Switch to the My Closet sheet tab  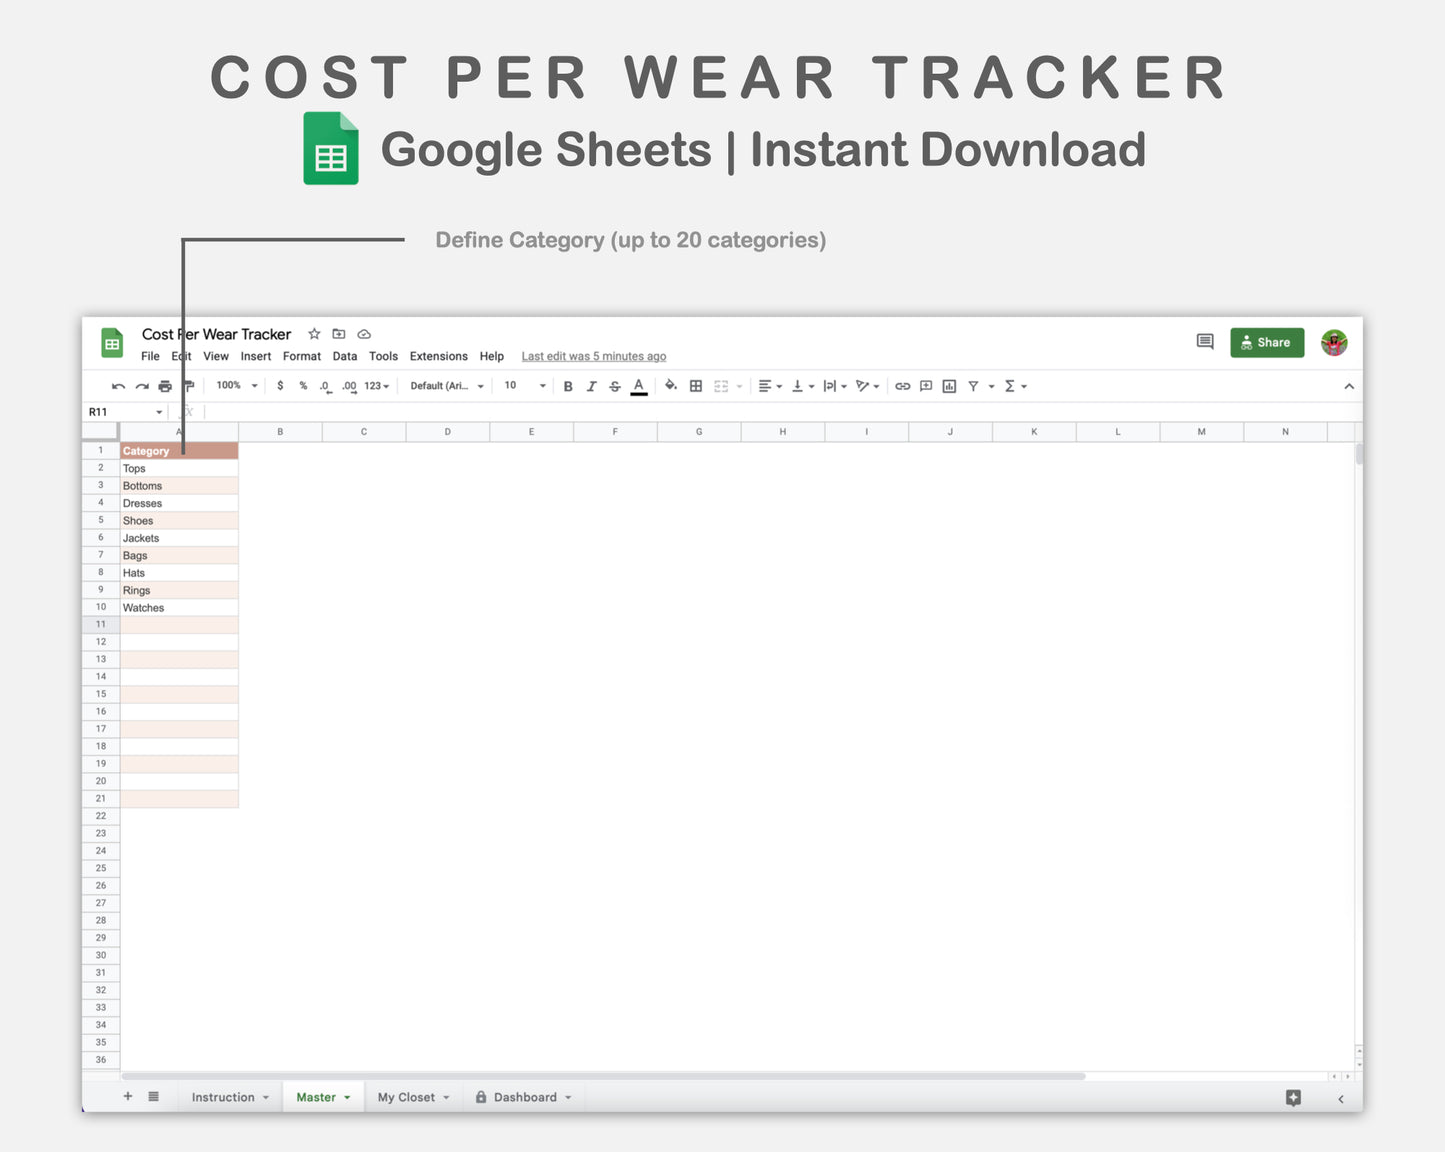click(x=407, y=1097)
